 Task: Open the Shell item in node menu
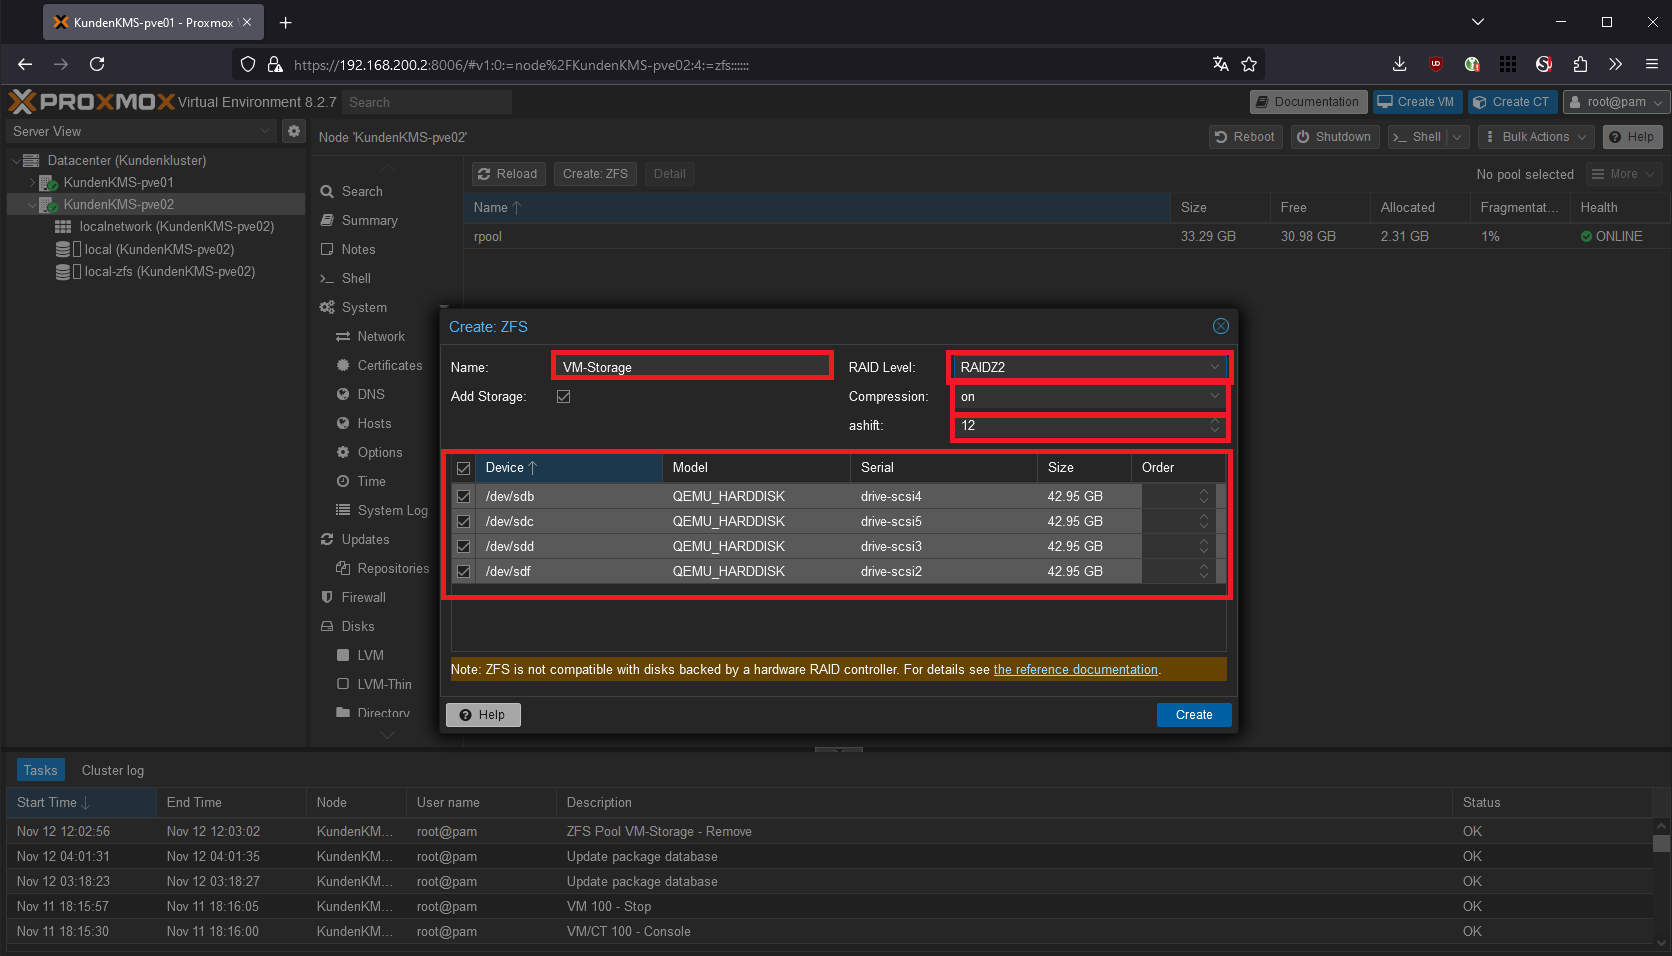(356, 278)
